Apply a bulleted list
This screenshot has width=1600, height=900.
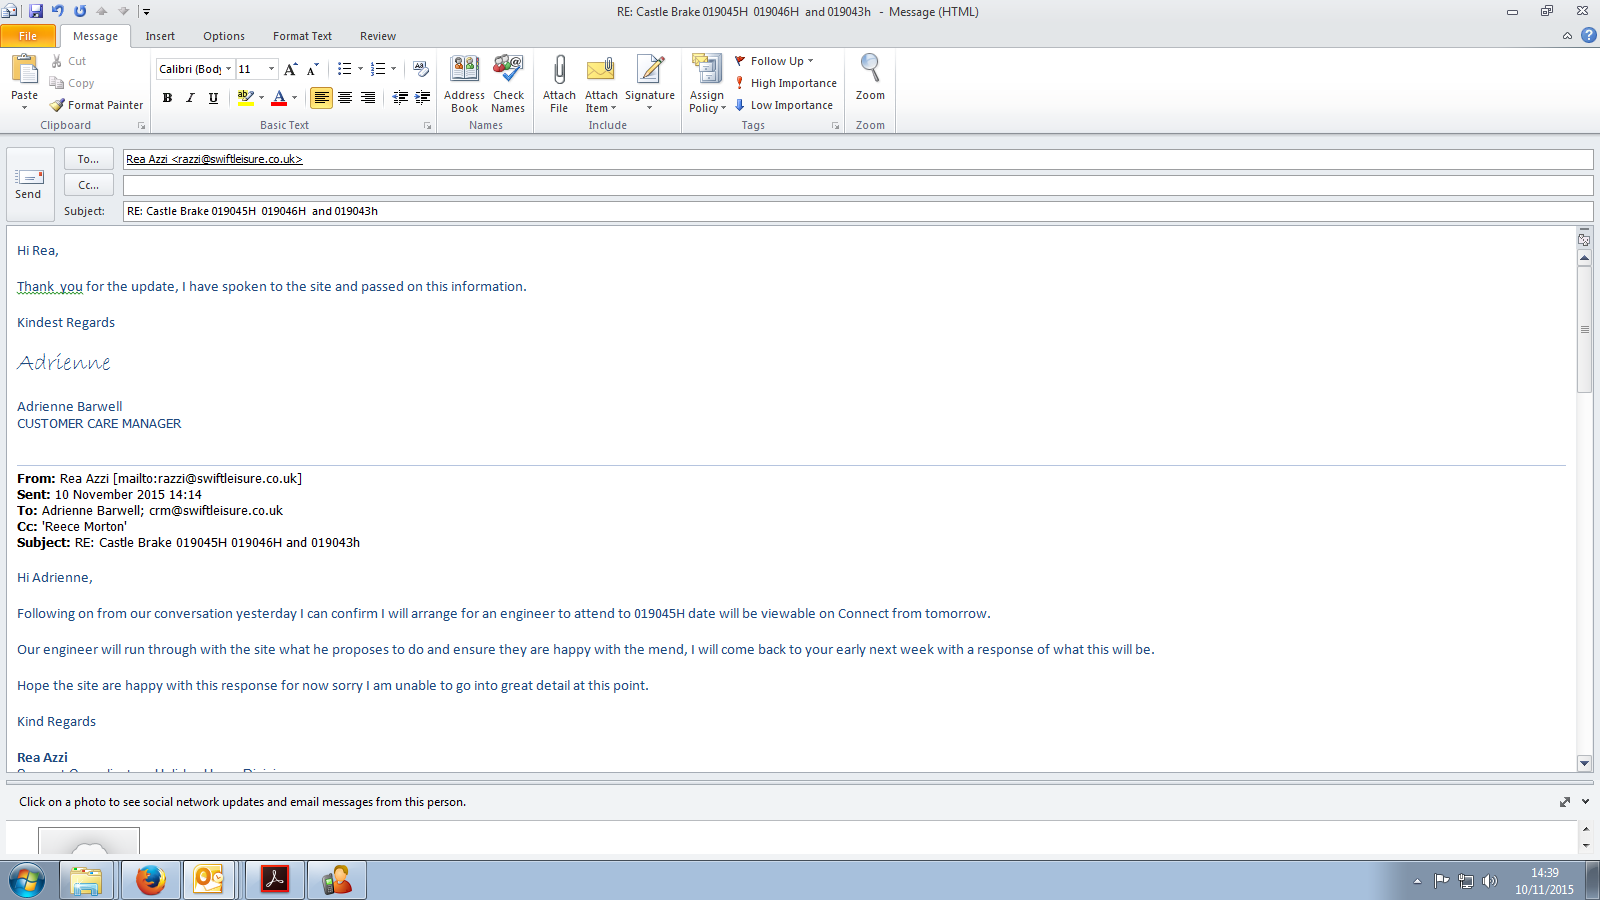pos(344,69)
